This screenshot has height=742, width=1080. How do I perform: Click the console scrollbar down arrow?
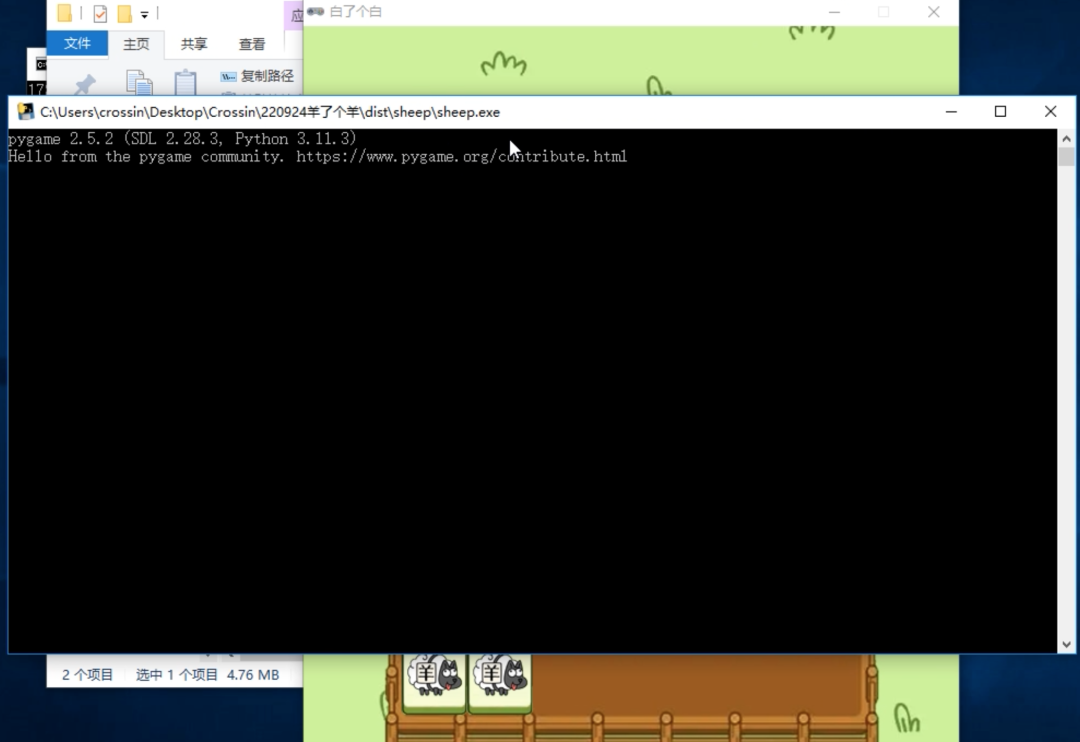[1066, 645]
